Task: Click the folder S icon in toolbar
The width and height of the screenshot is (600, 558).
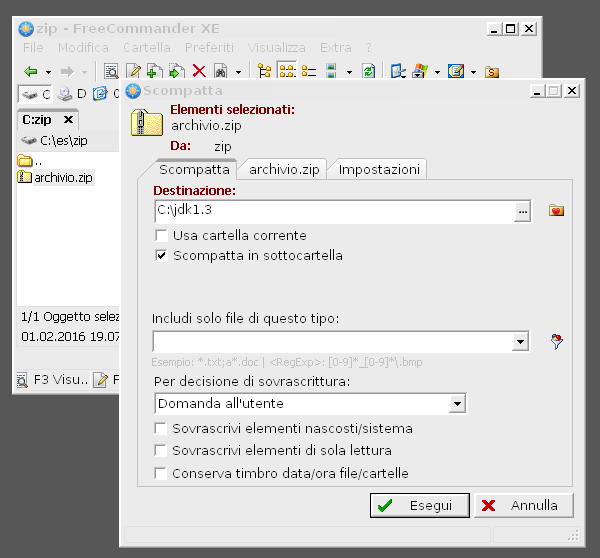Action: click(492, 72)
